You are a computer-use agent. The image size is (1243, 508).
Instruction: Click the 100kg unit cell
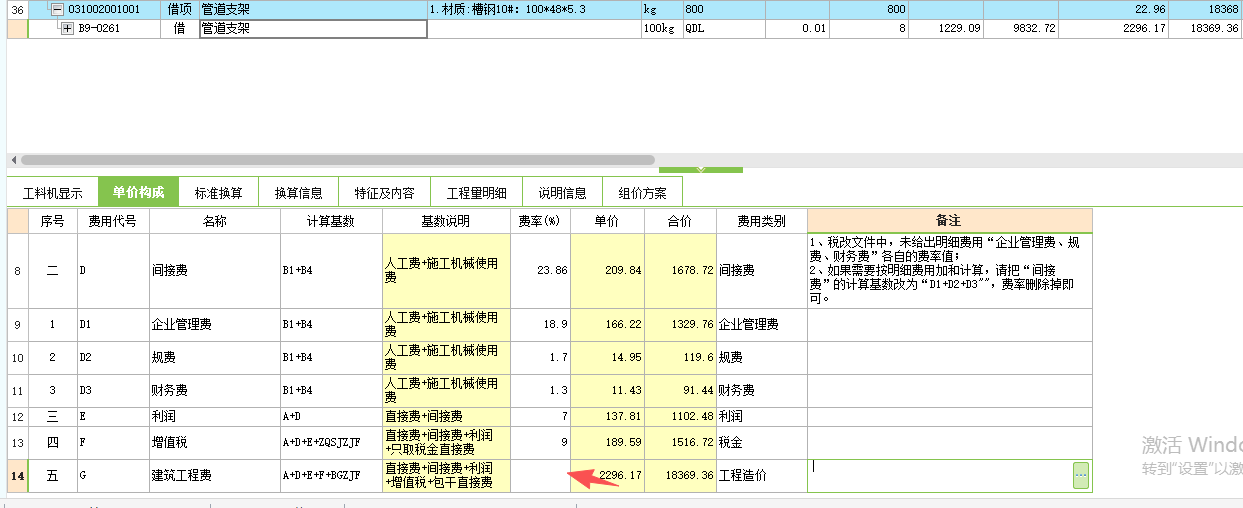(661, 28)
